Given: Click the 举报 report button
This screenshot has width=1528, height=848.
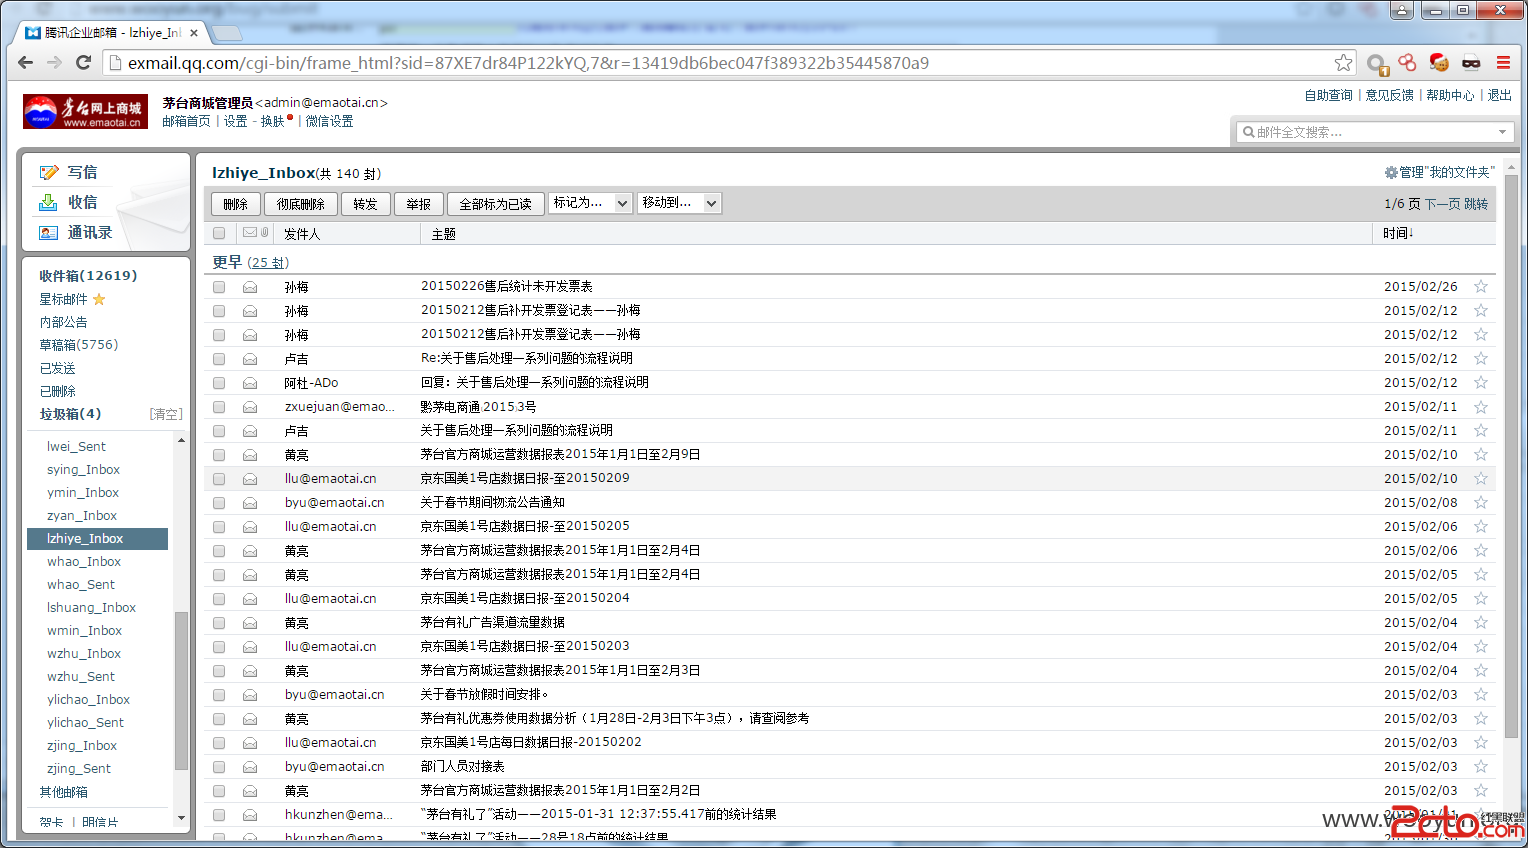Looking at the screenshot, I should pos(419,204).
